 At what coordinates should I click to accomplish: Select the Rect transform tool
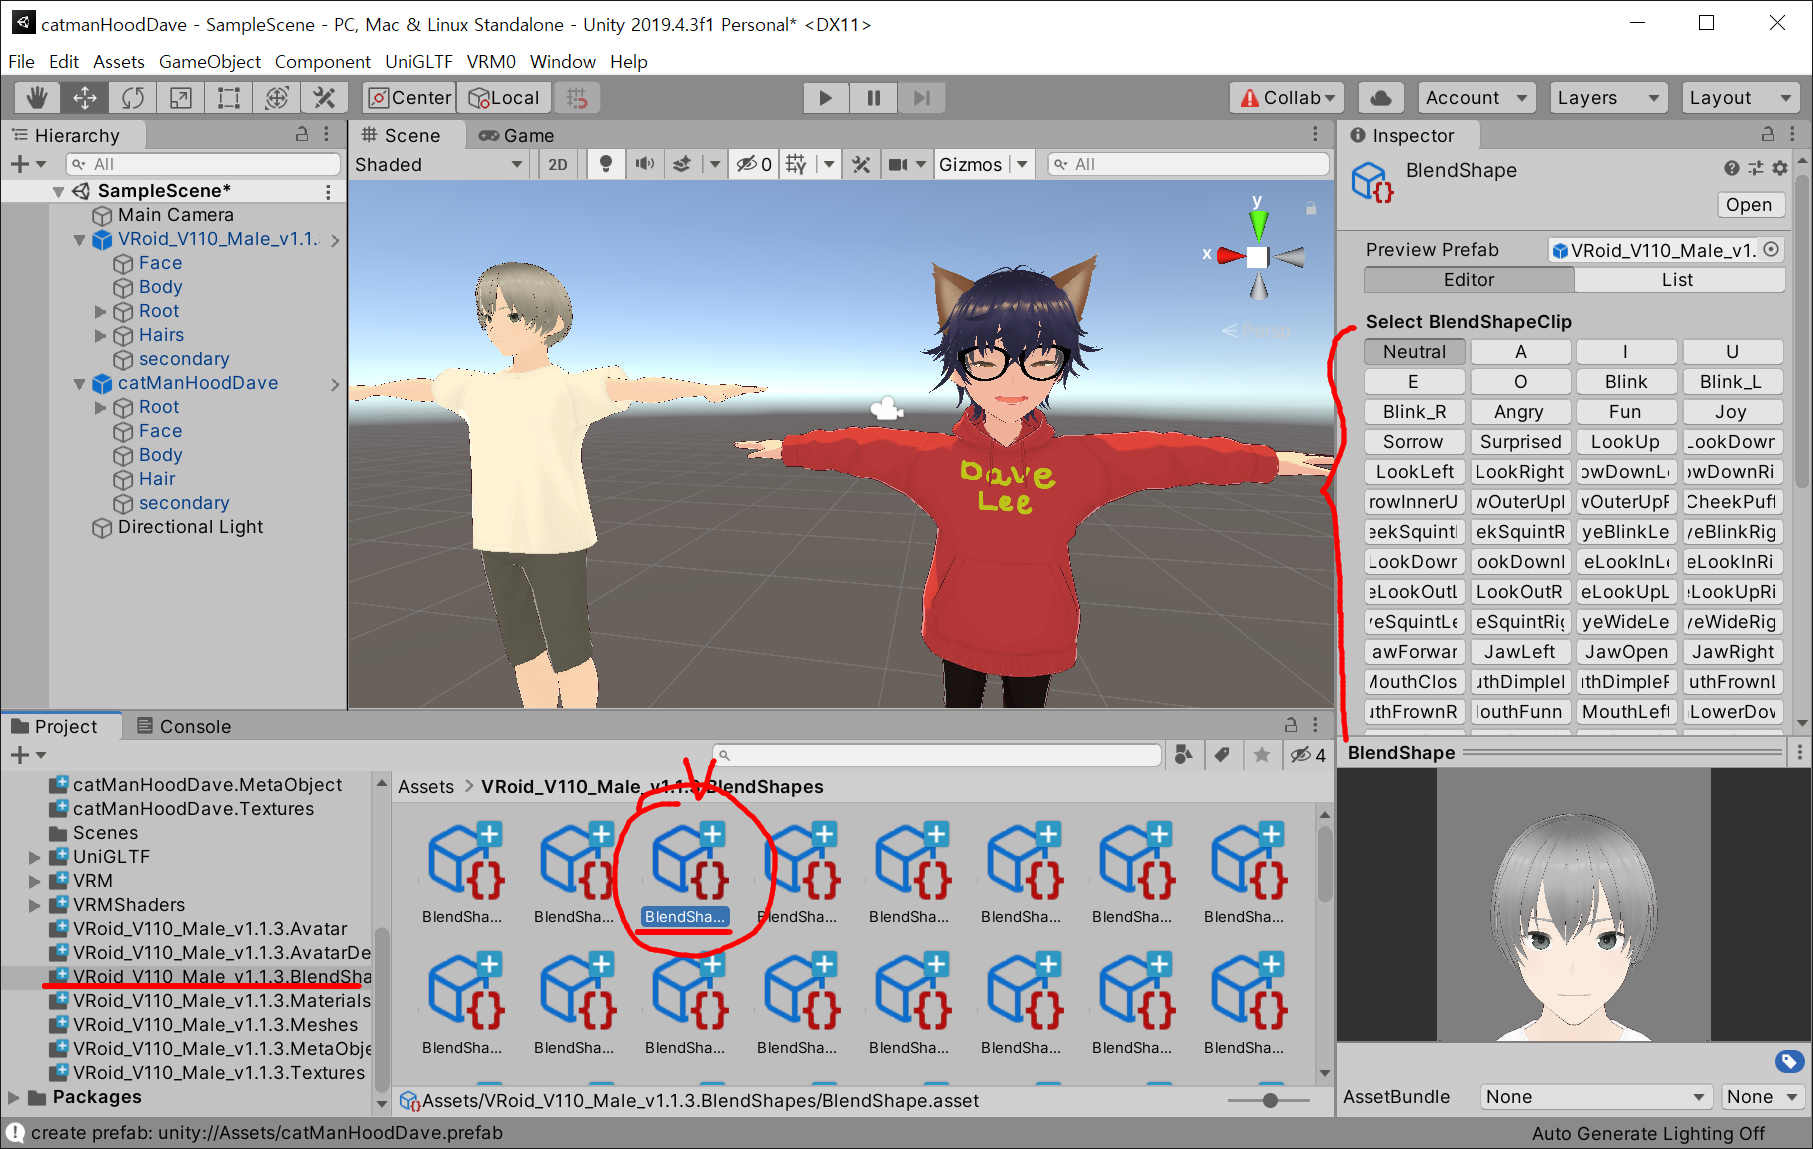[x=229, y=98]
